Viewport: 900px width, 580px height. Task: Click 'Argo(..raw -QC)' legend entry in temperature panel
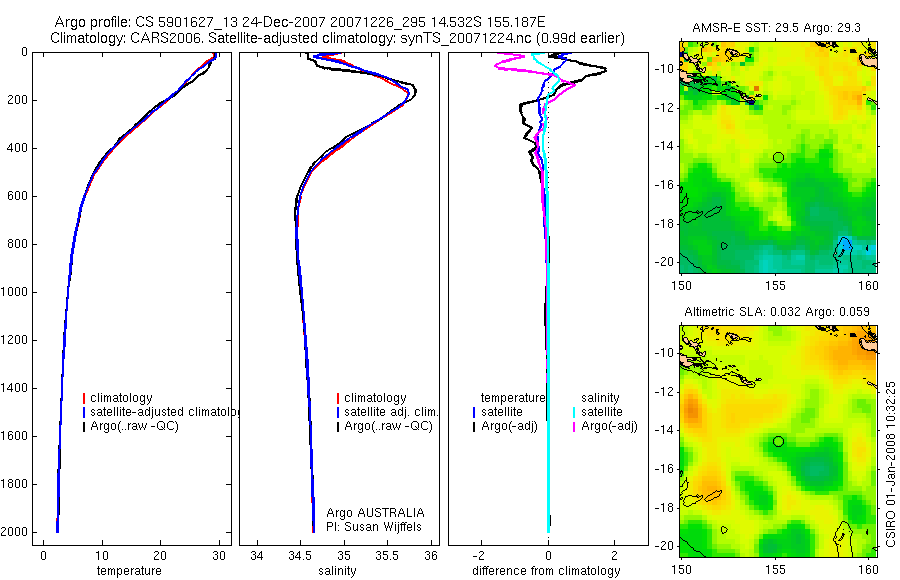pos(134,426)
